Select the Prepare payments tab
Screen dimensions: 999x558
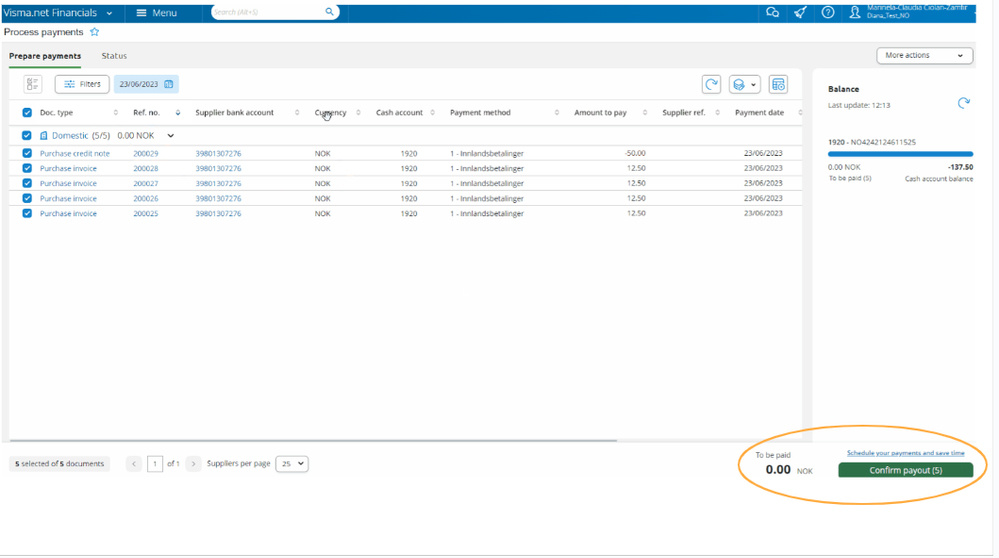click(x=45, y=56)
